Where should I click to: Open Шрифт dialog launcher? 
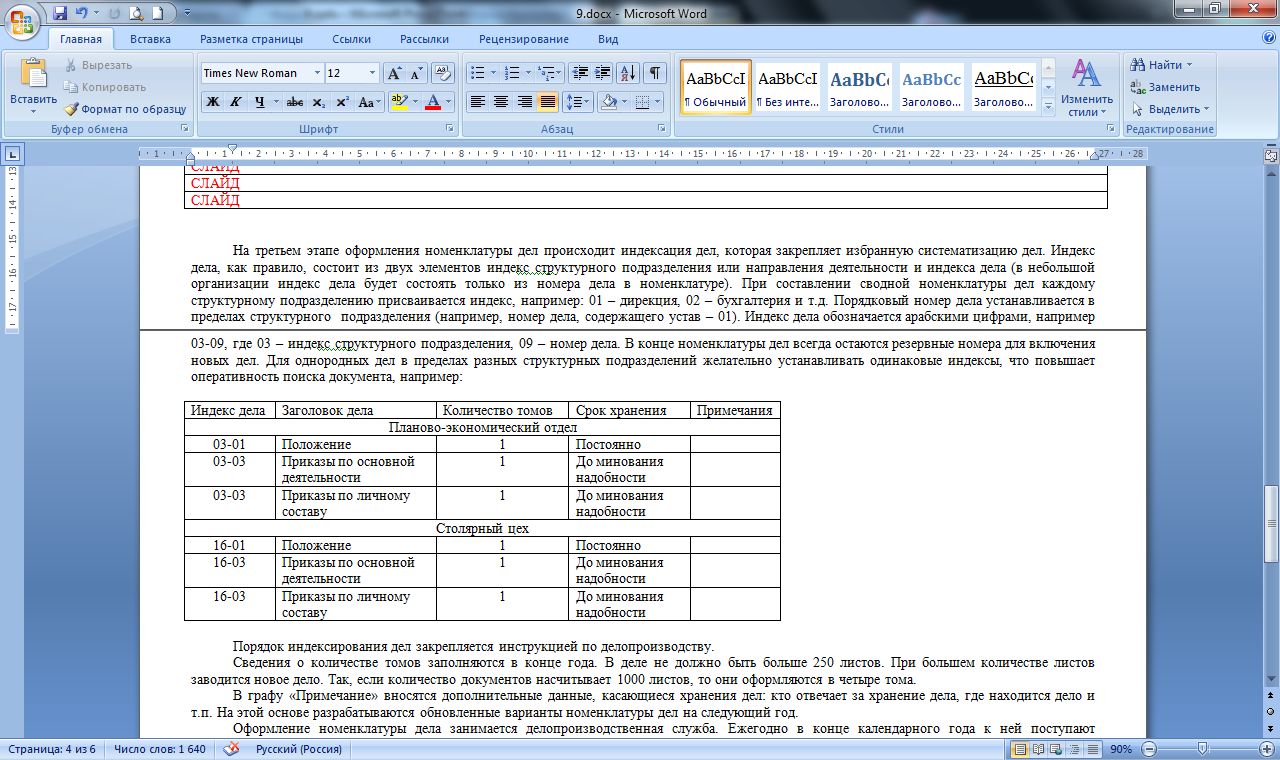[x=449, y=129]
